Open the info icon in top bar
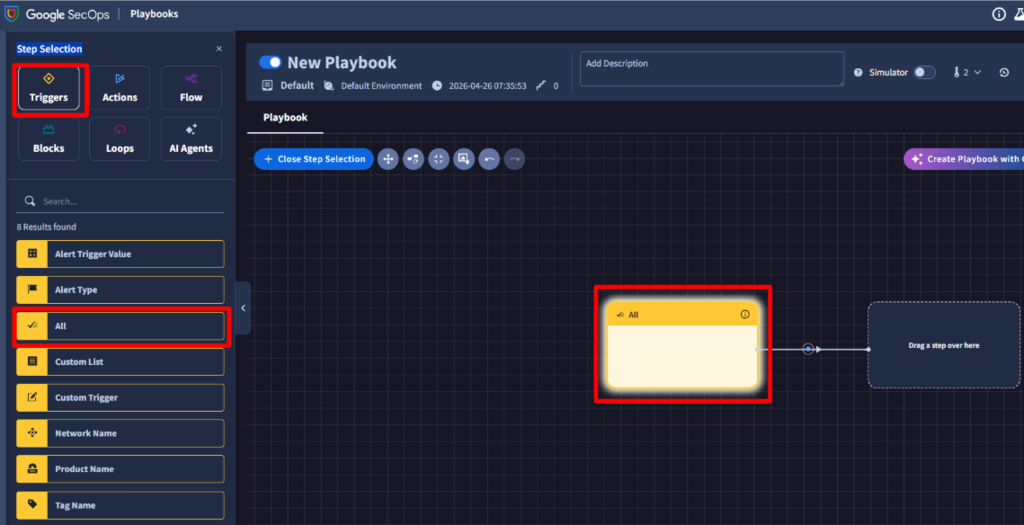The height and width of the screenshot is (525, 1024). pyautogui.click(x=999, y=14)
